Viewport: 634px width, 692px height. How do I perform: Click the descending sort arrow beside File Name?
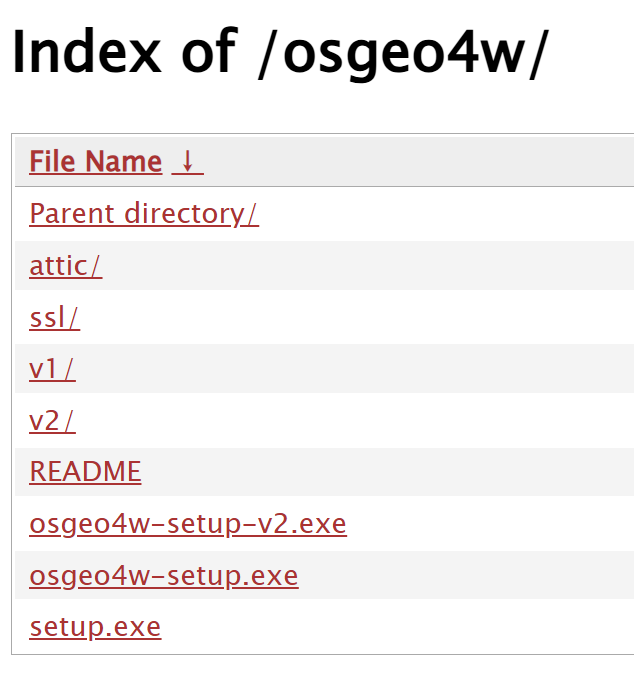188,162
